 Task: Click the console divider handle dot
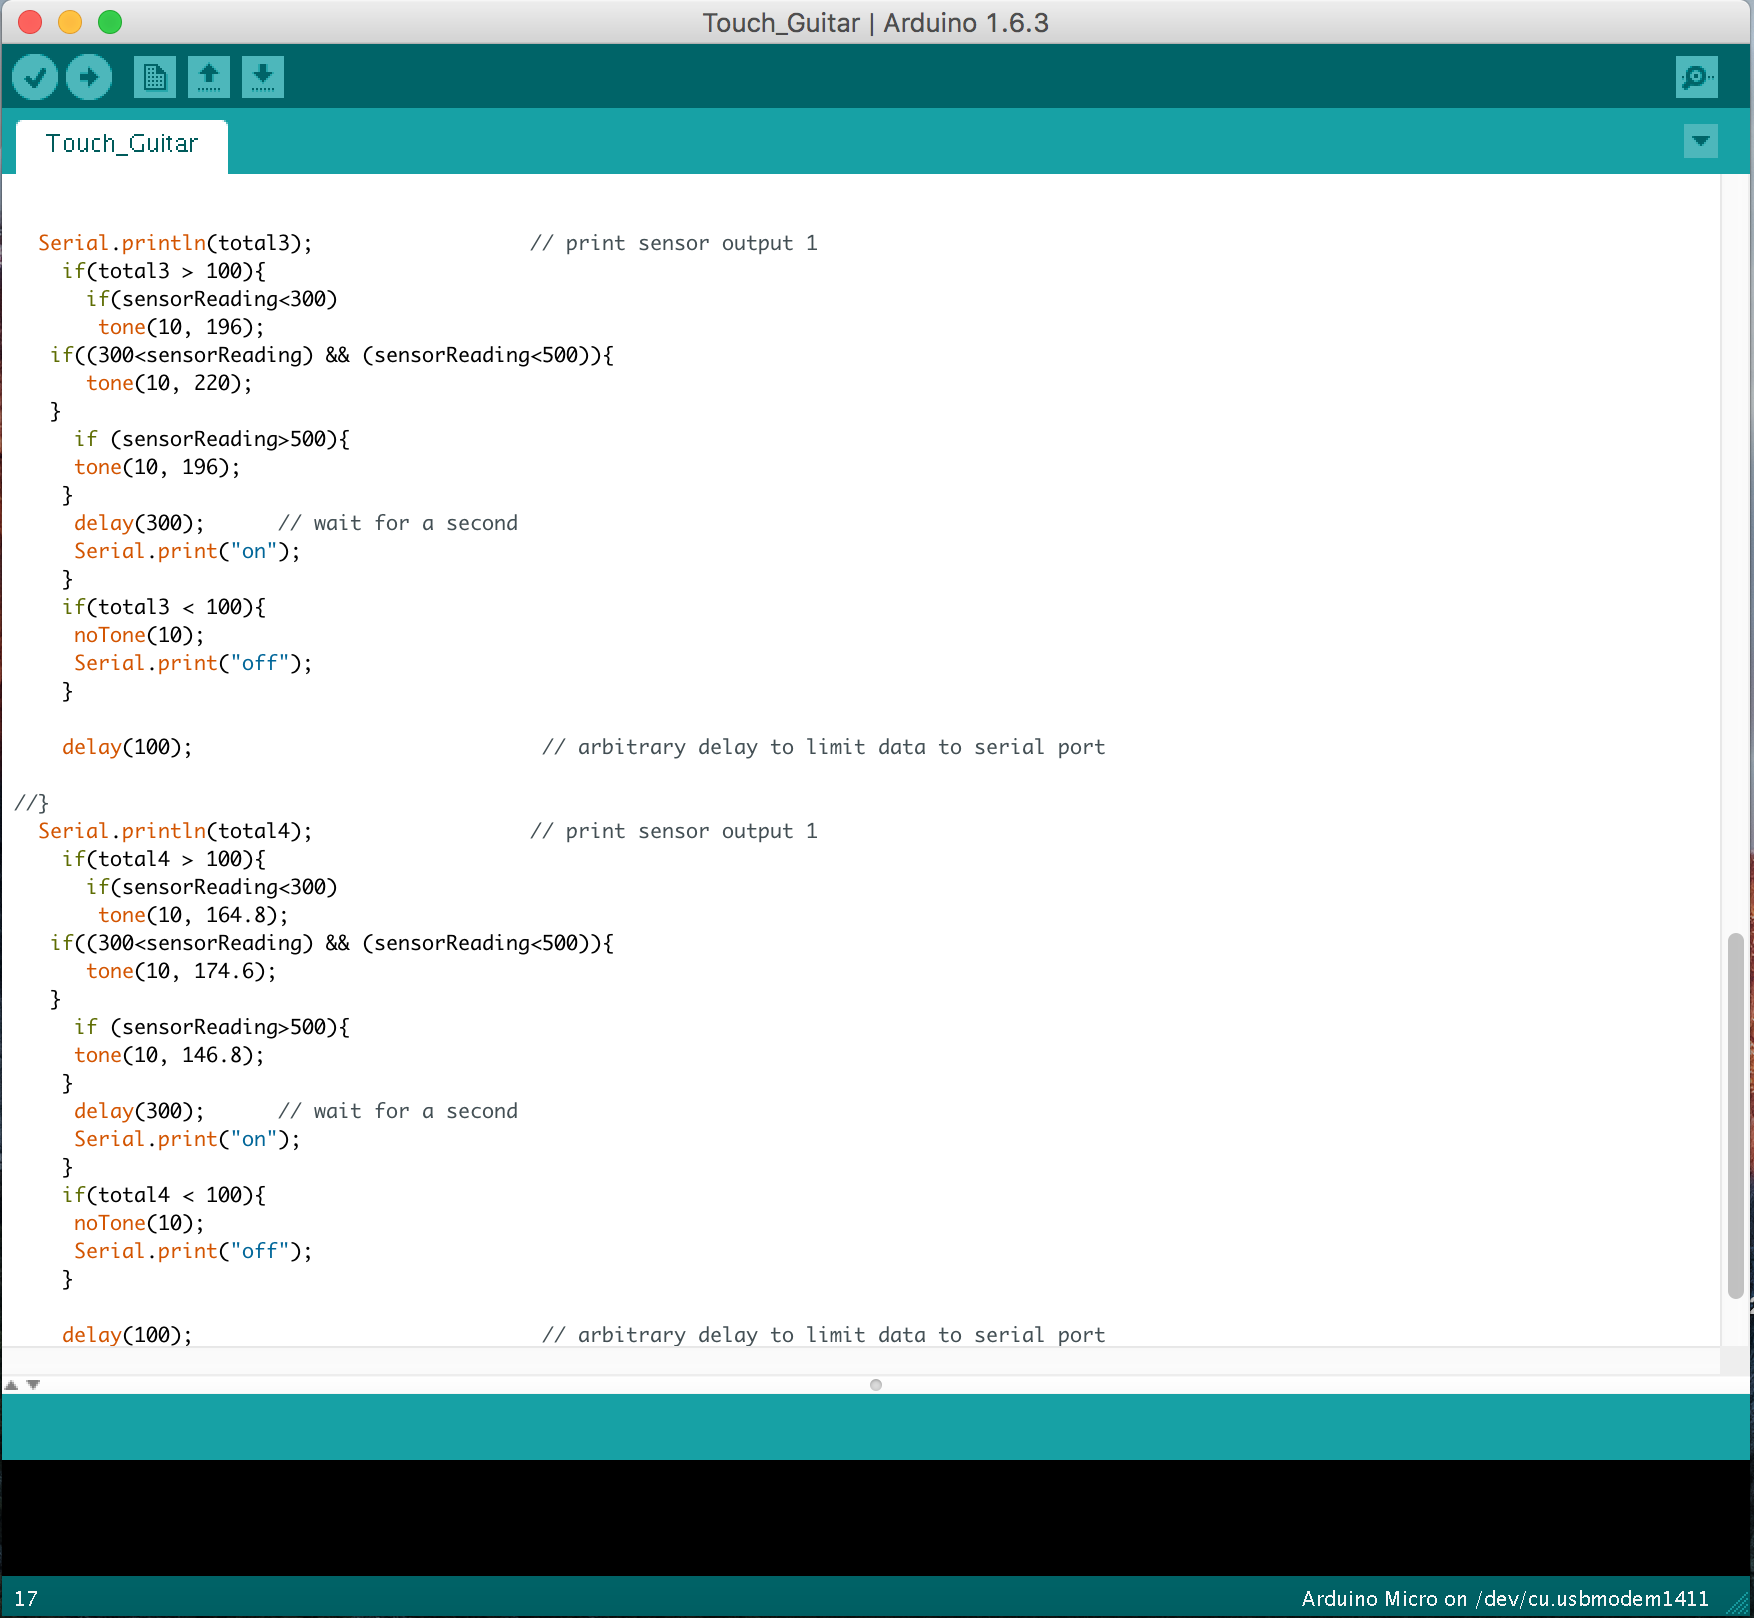pyautogui.click(x=876, y=1385)
